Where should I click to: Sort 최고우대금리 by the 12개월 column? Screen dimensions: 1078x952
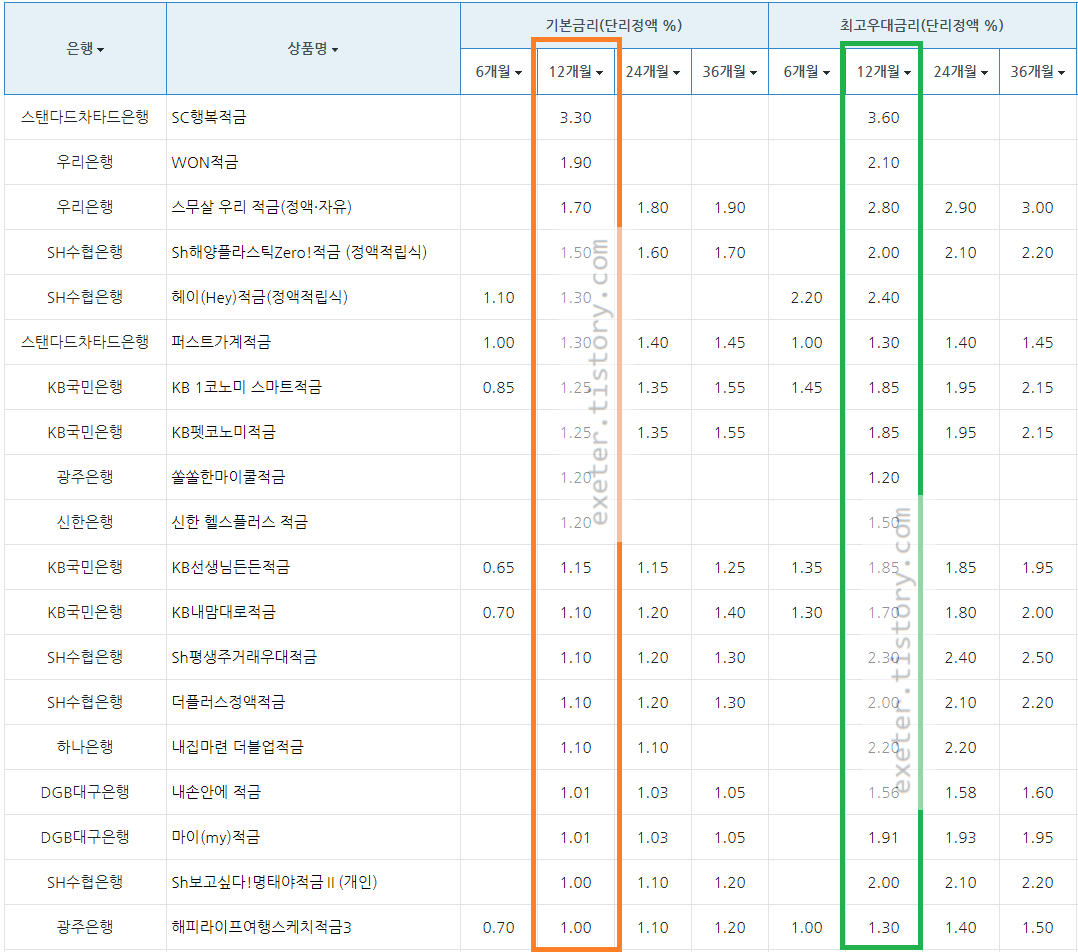pos(883,71)
